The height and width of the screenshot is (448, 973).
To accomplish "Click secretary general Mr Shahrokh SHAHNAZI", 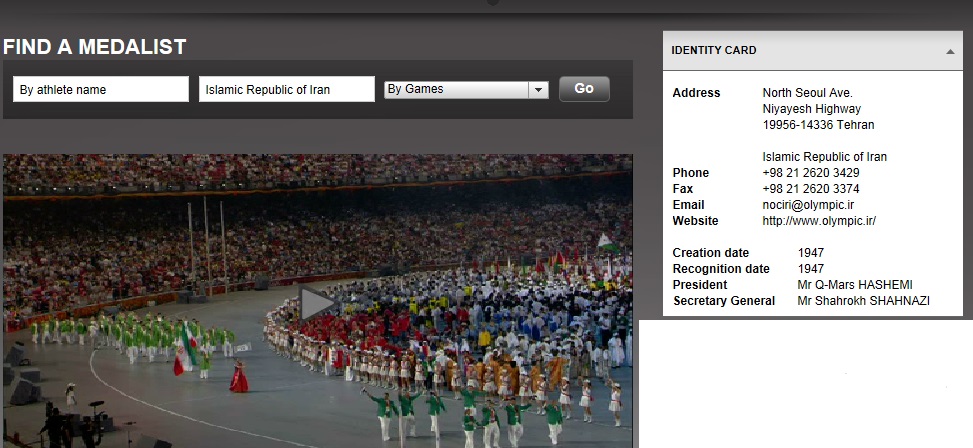I will point(863,301).
